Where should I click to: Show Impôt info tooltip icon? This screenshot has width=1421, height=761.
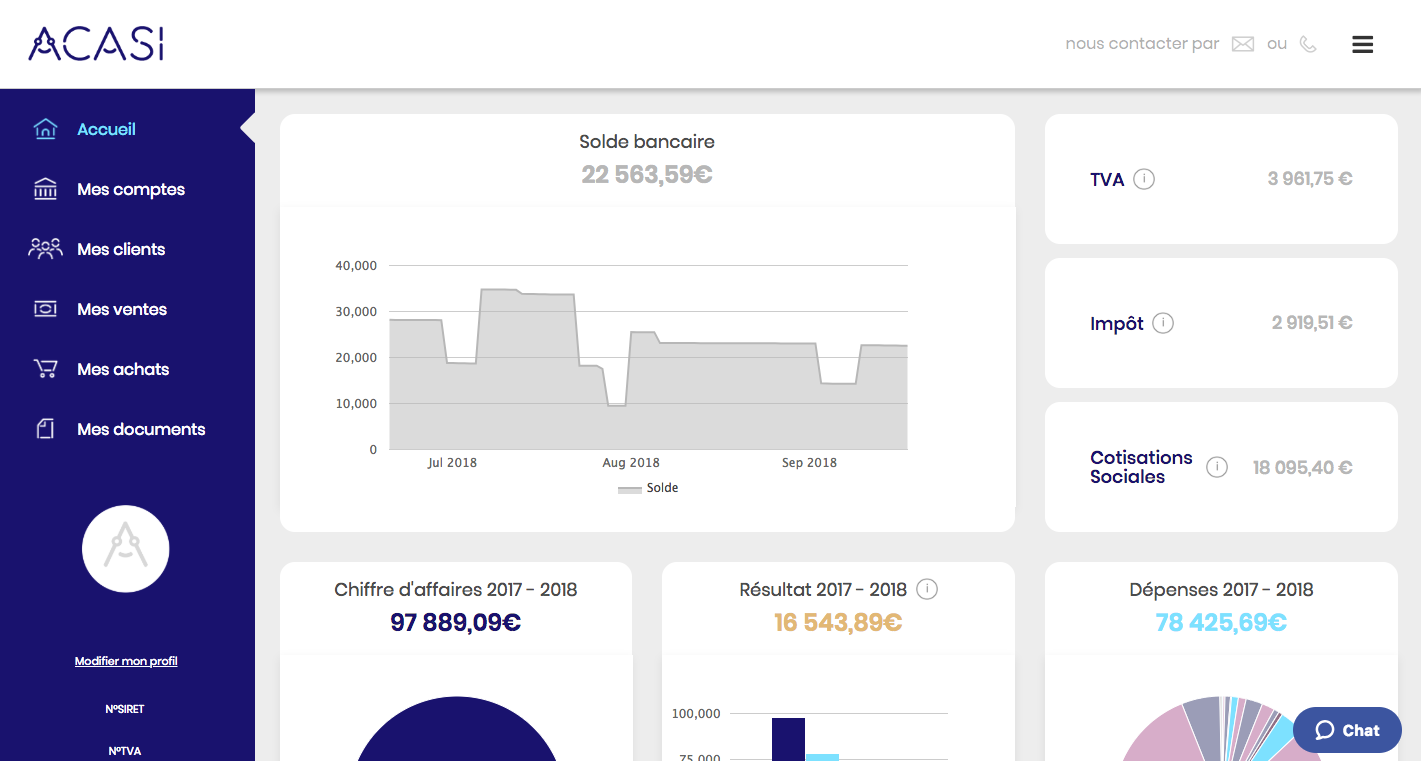1163,323
